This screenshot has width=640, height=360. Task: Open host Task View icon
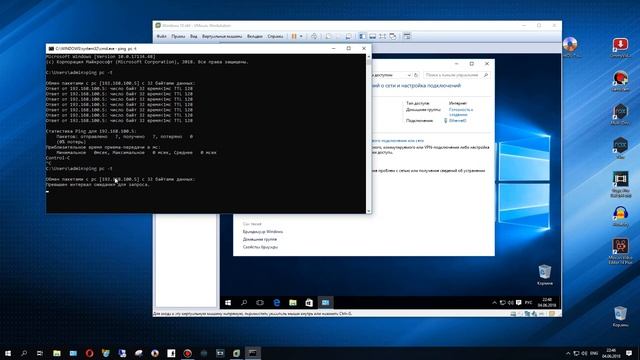(x=40, y=353)
